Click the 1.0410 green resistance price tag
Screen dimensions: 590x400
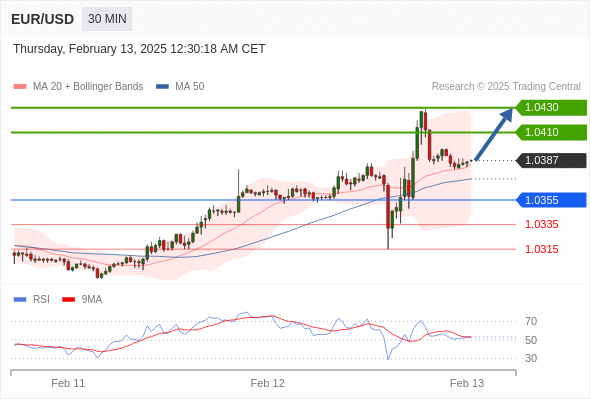551,132
